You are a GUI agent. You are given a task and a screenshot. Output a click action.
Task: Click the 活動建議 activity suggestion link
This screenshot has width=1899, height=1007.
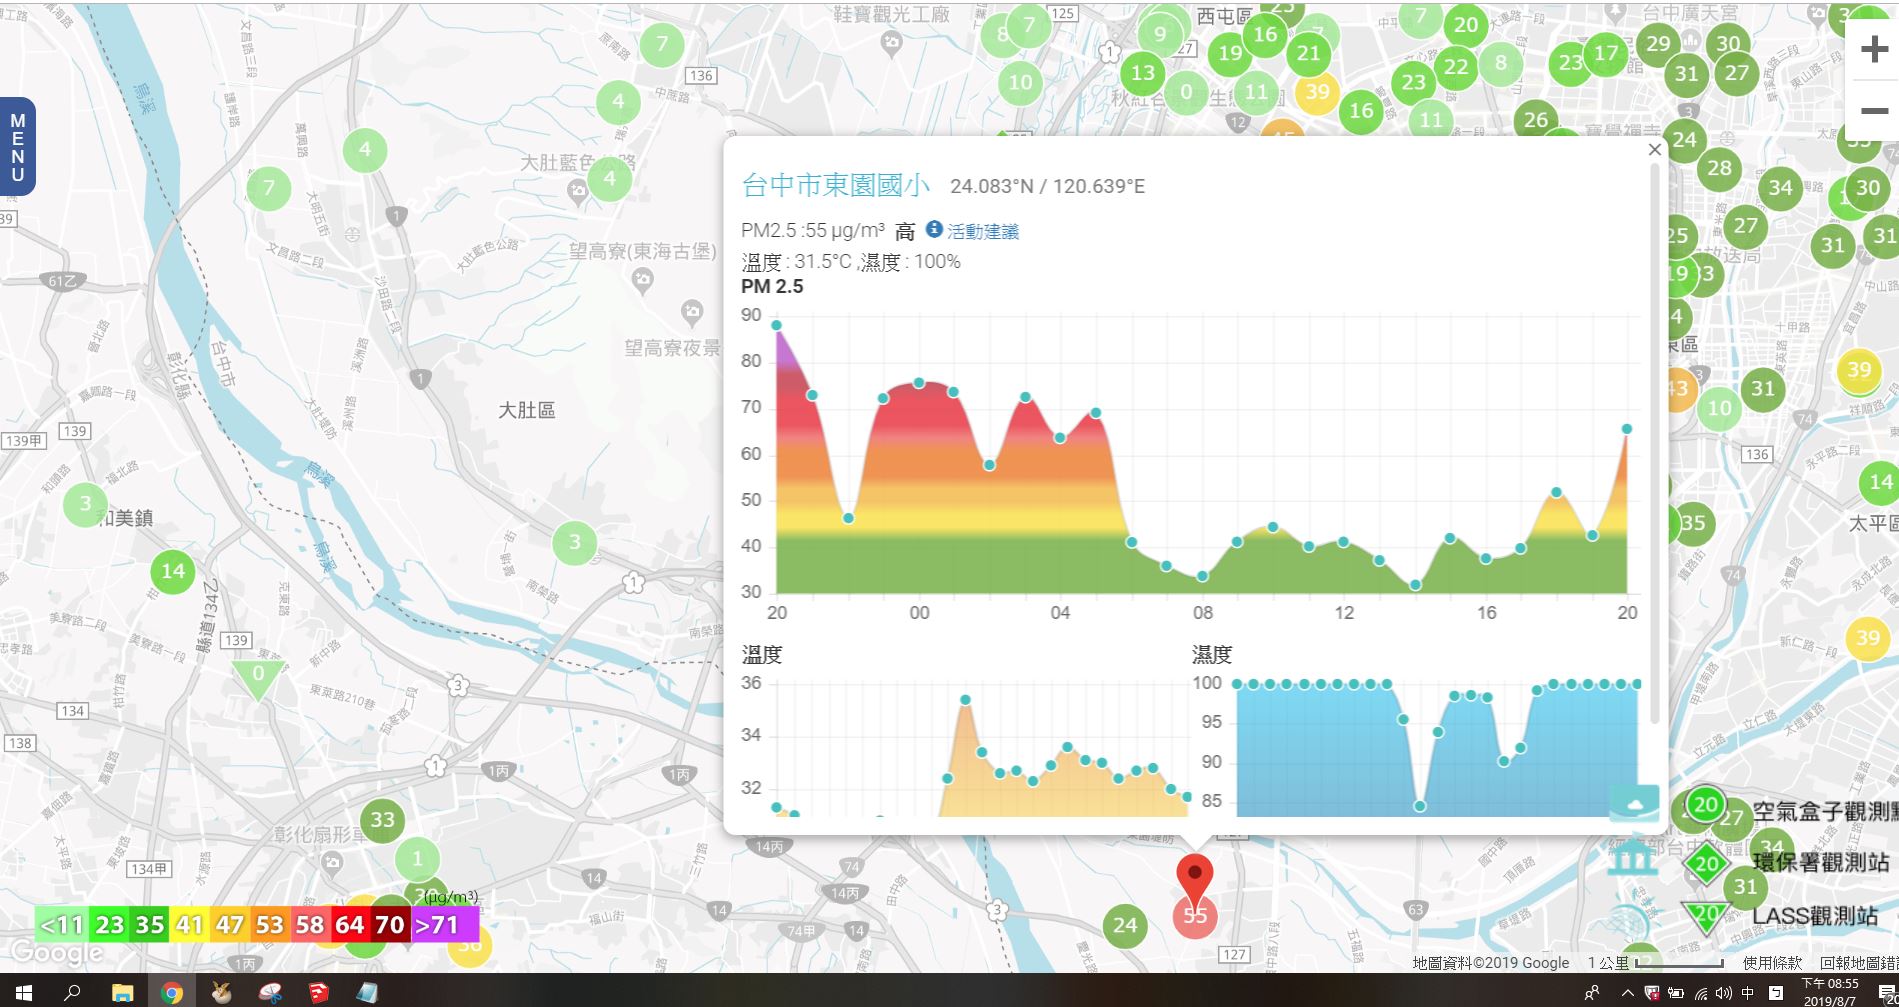[983, 231]
